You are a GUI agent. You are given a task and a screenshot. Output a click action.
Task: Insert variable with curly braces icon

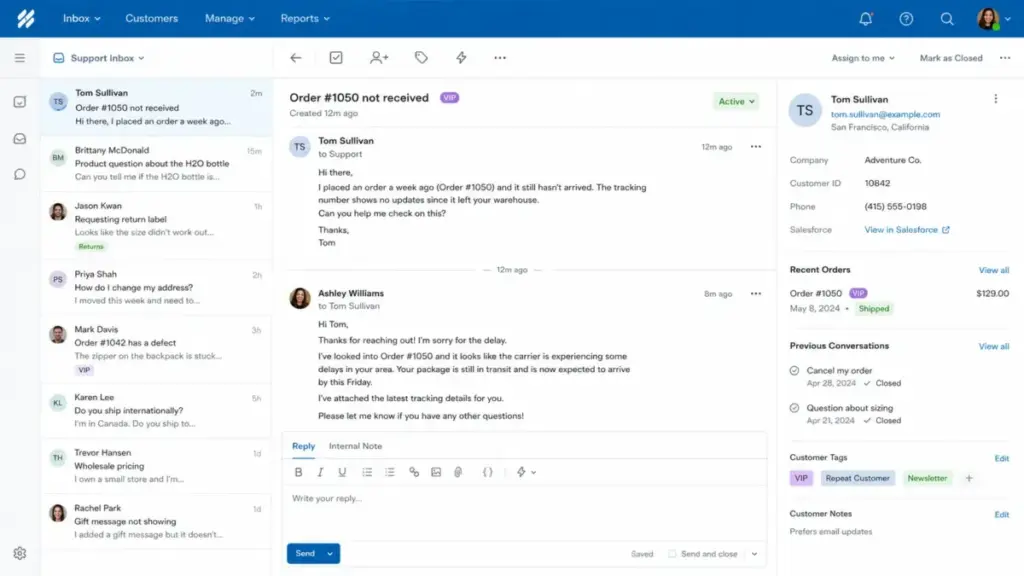(487, 472)
